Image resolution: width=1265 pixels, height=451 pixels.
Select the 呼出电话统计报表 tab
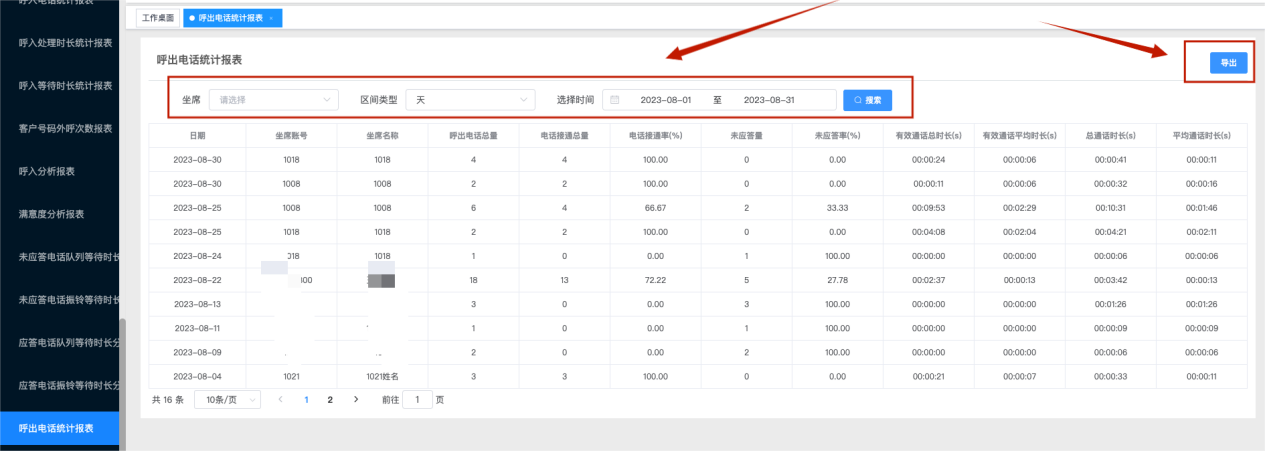click(x=231, y=18)
